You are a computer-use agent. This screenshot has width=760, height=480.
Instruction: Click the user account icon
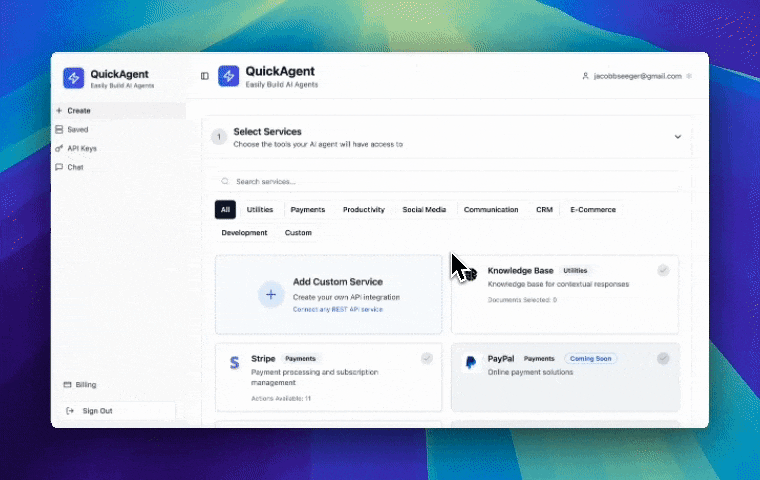585,76
